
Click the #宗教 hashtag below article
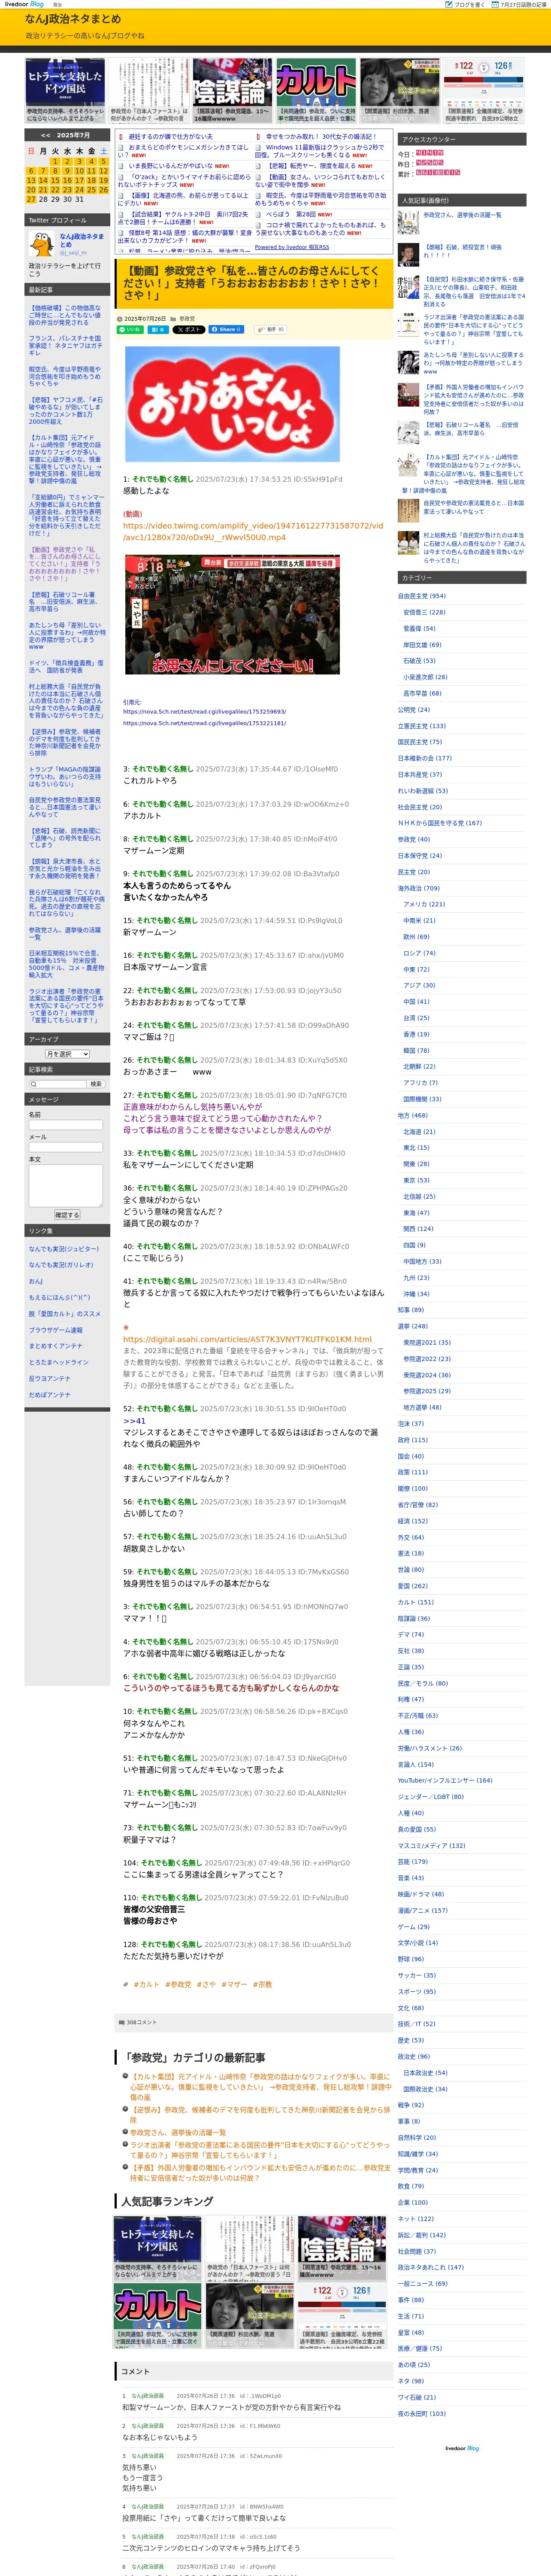pos(262,1984)
